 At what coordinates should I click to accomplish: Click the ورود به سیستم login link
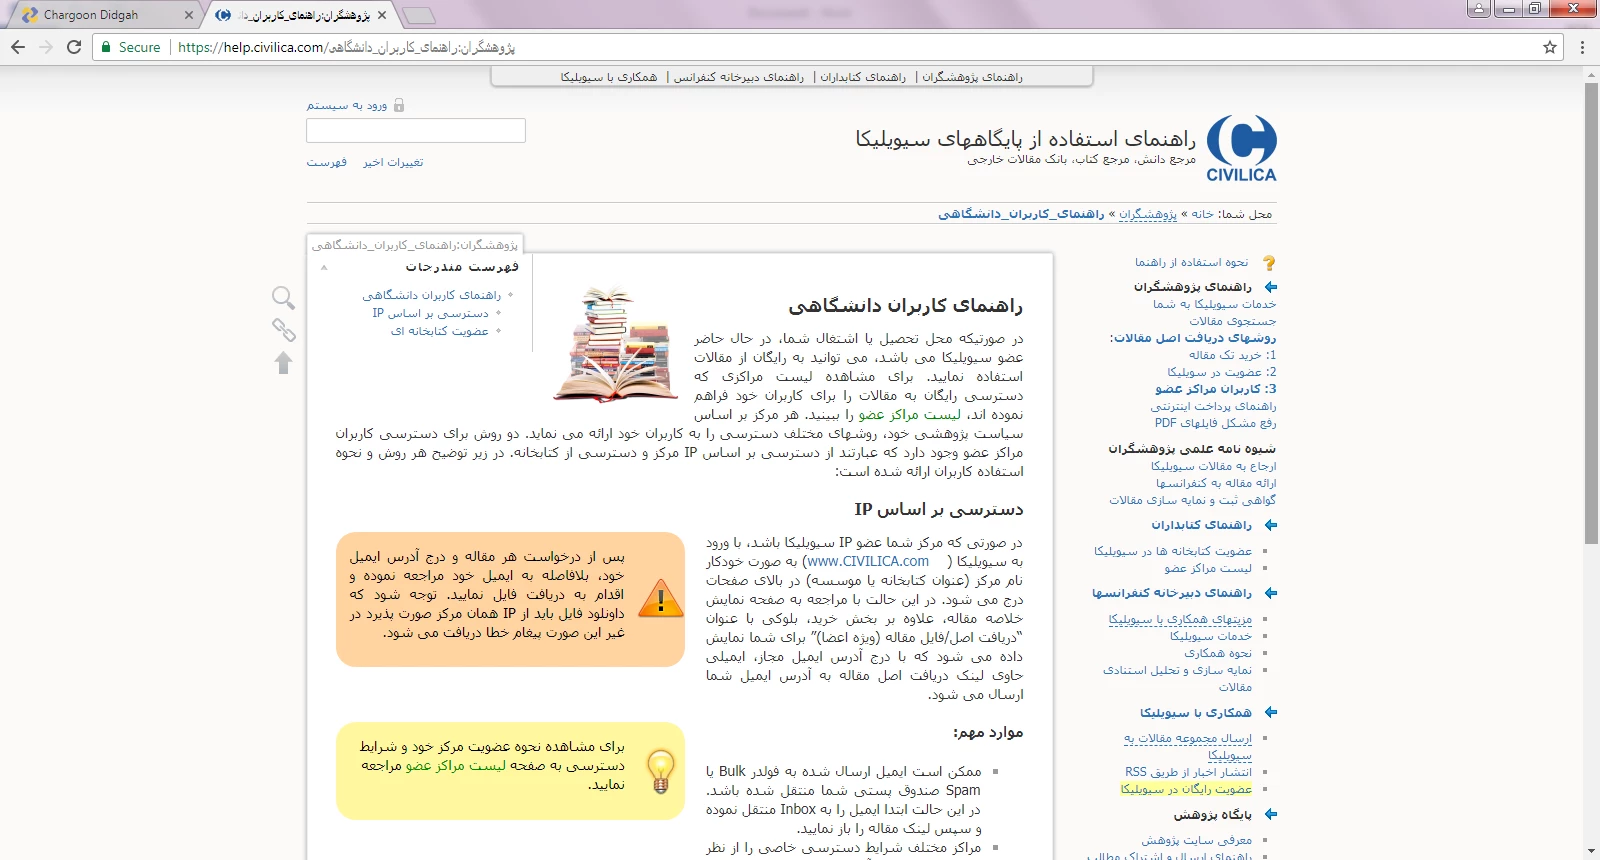(x=347, y=105)
